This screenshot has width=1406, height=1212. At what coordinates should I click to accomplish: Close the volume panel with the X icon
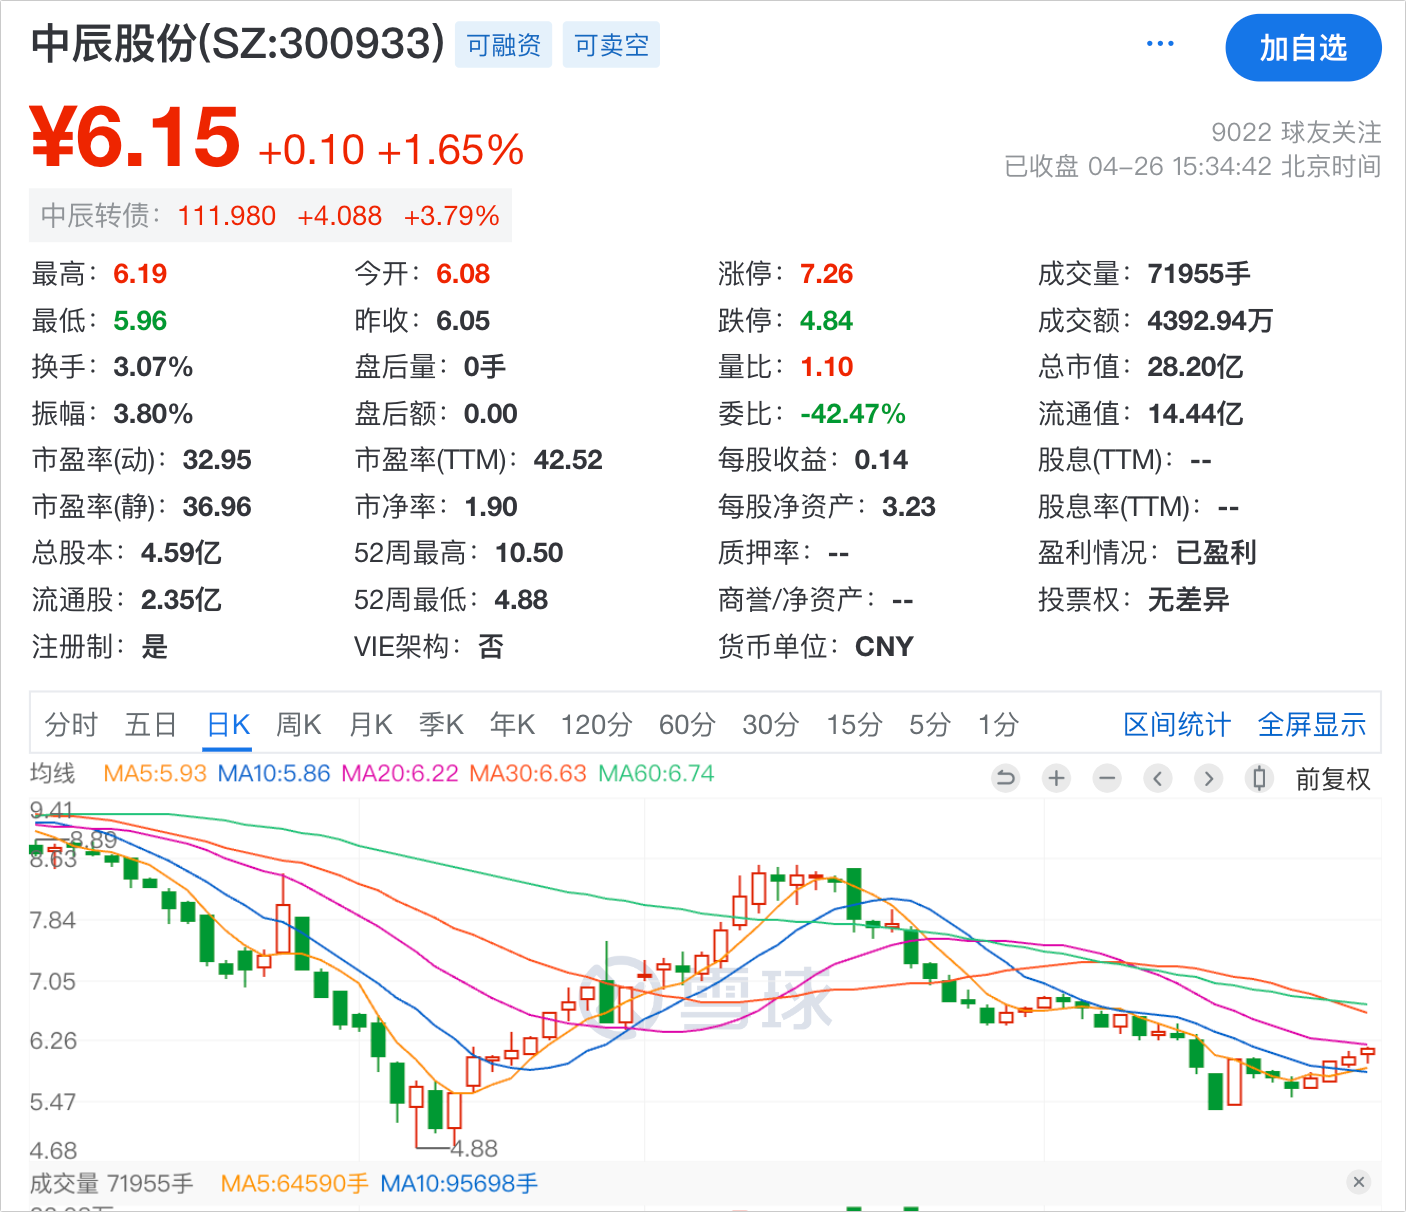[1358, 1182]
